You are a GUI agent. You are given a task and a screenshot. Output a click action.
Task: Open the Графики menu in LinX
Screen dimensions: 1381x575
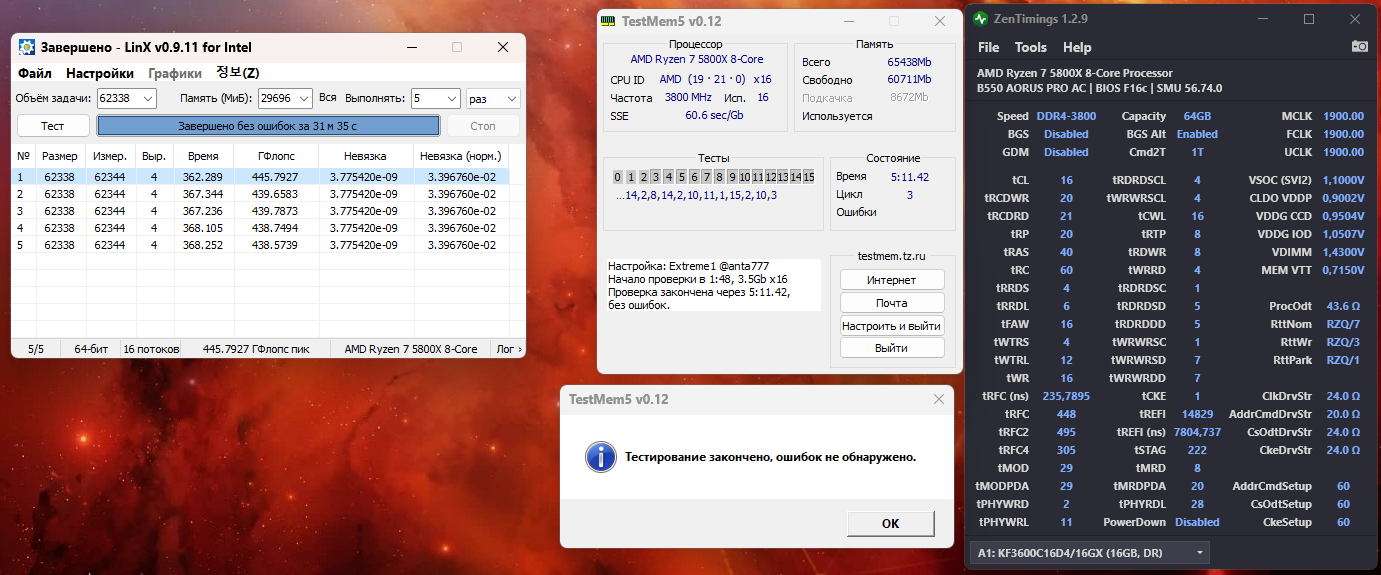pyautogui.click(x=175, y=73)
